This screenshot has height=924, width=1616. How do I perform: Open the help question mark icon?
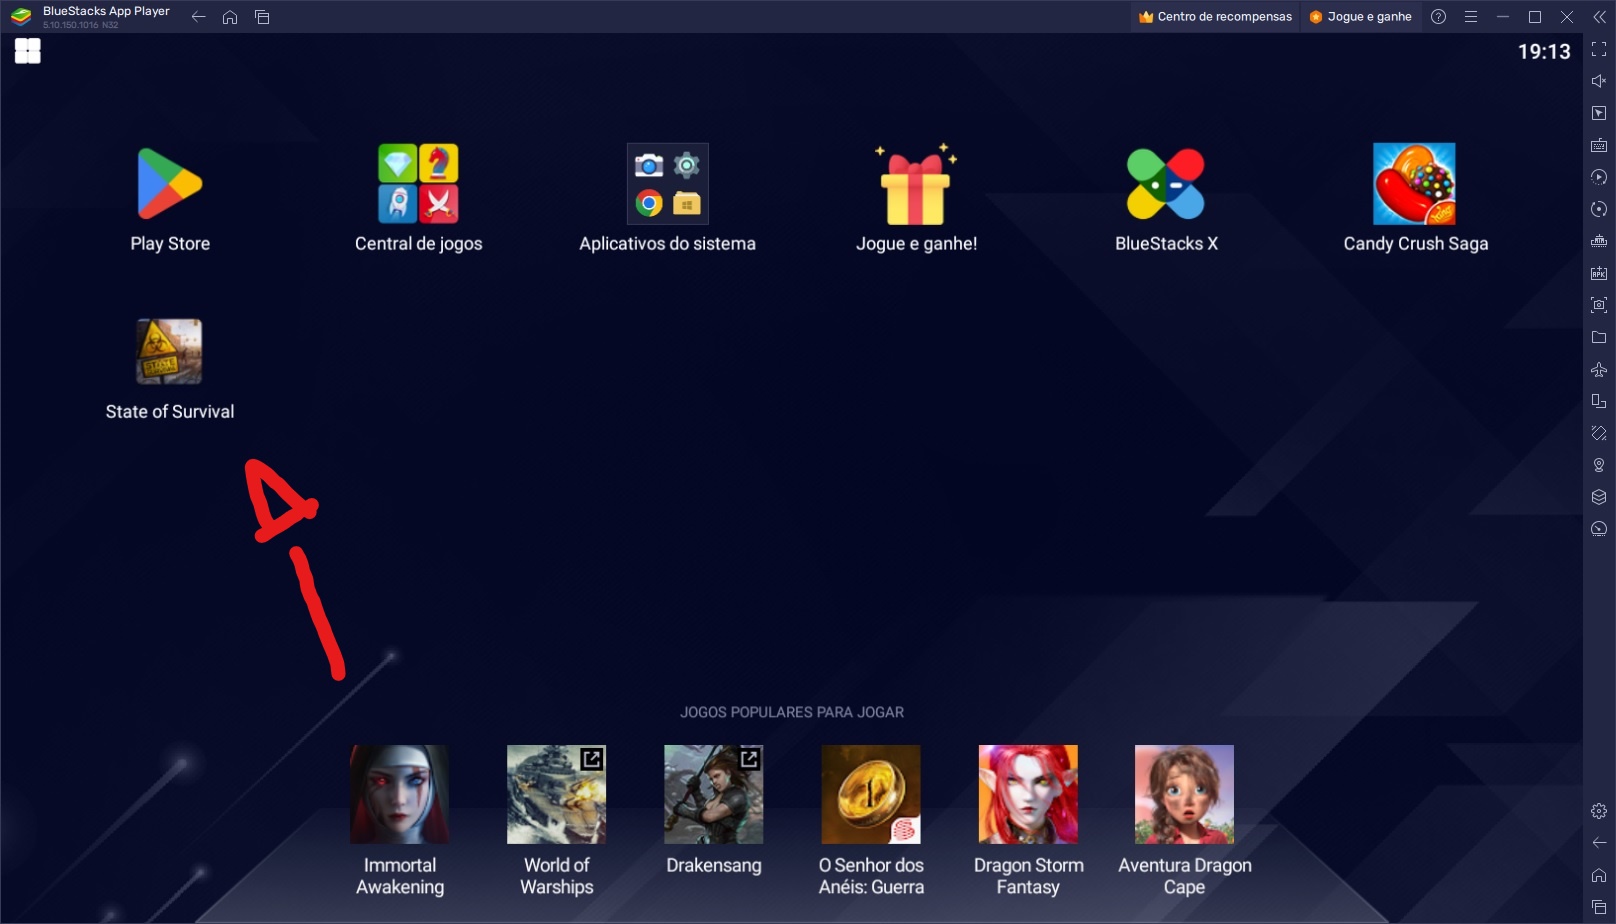pos(1438,17)
